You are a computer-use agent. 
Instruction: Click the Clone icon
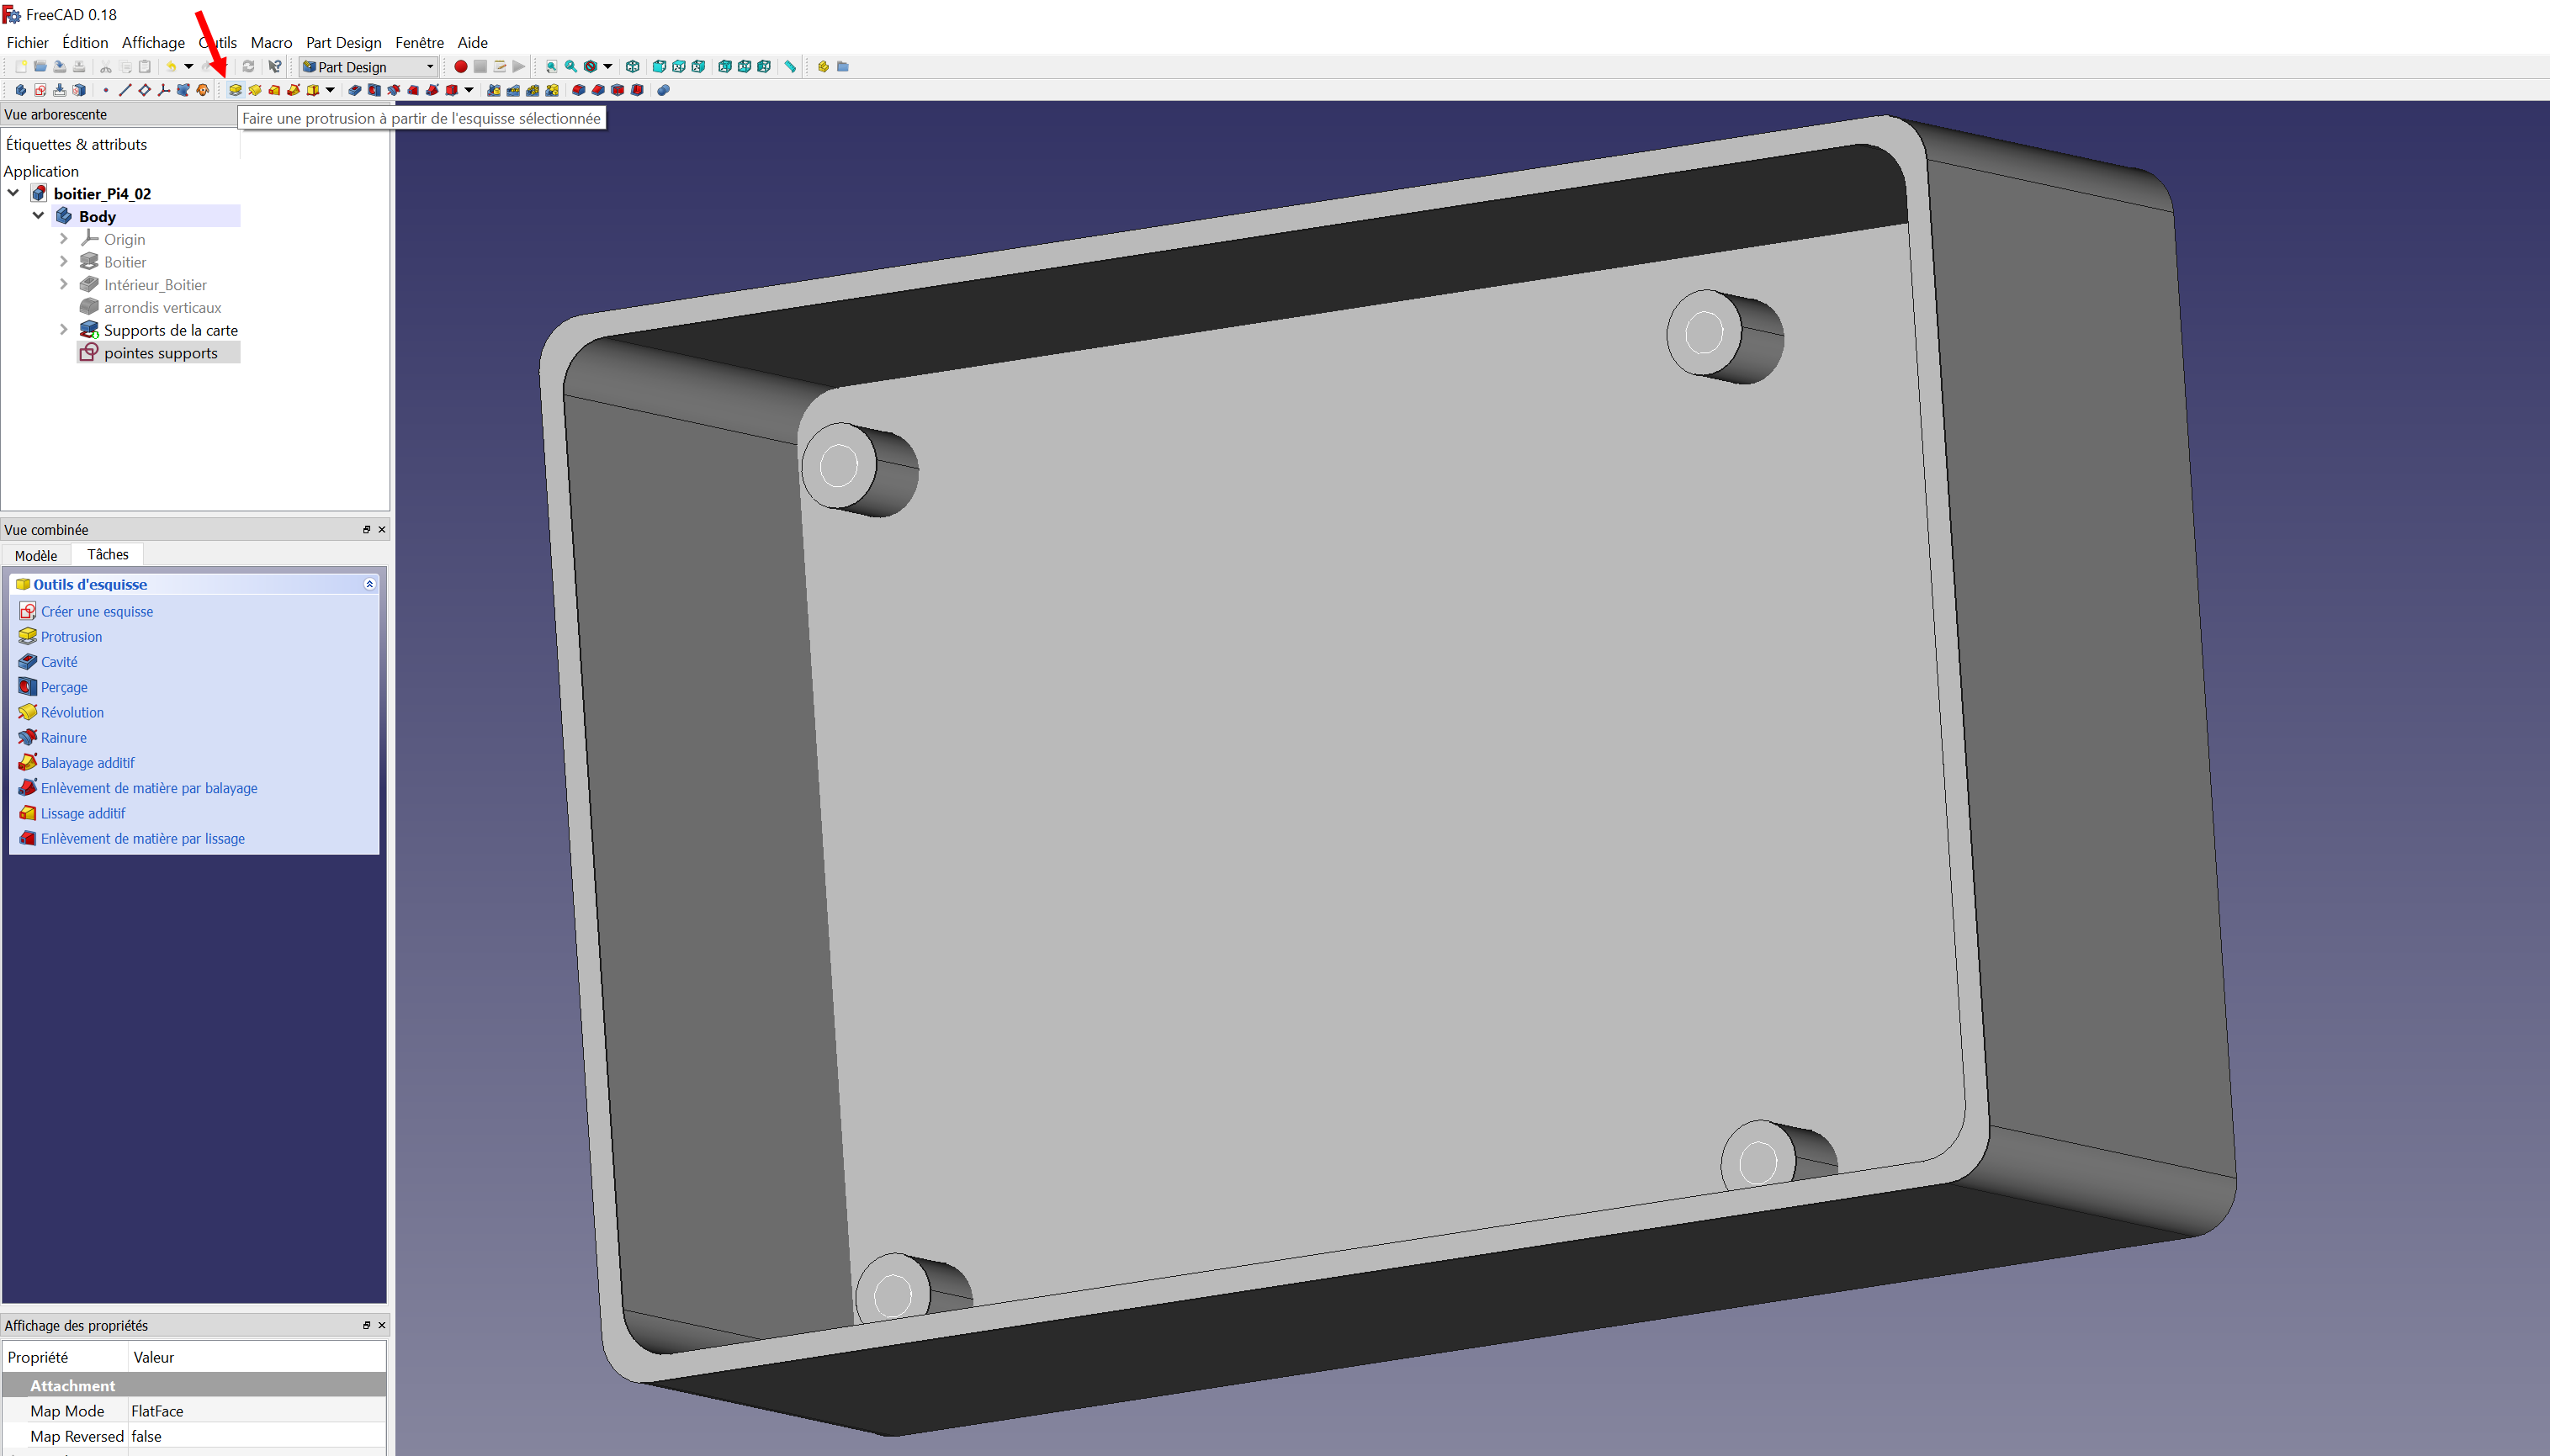[203, 90]
